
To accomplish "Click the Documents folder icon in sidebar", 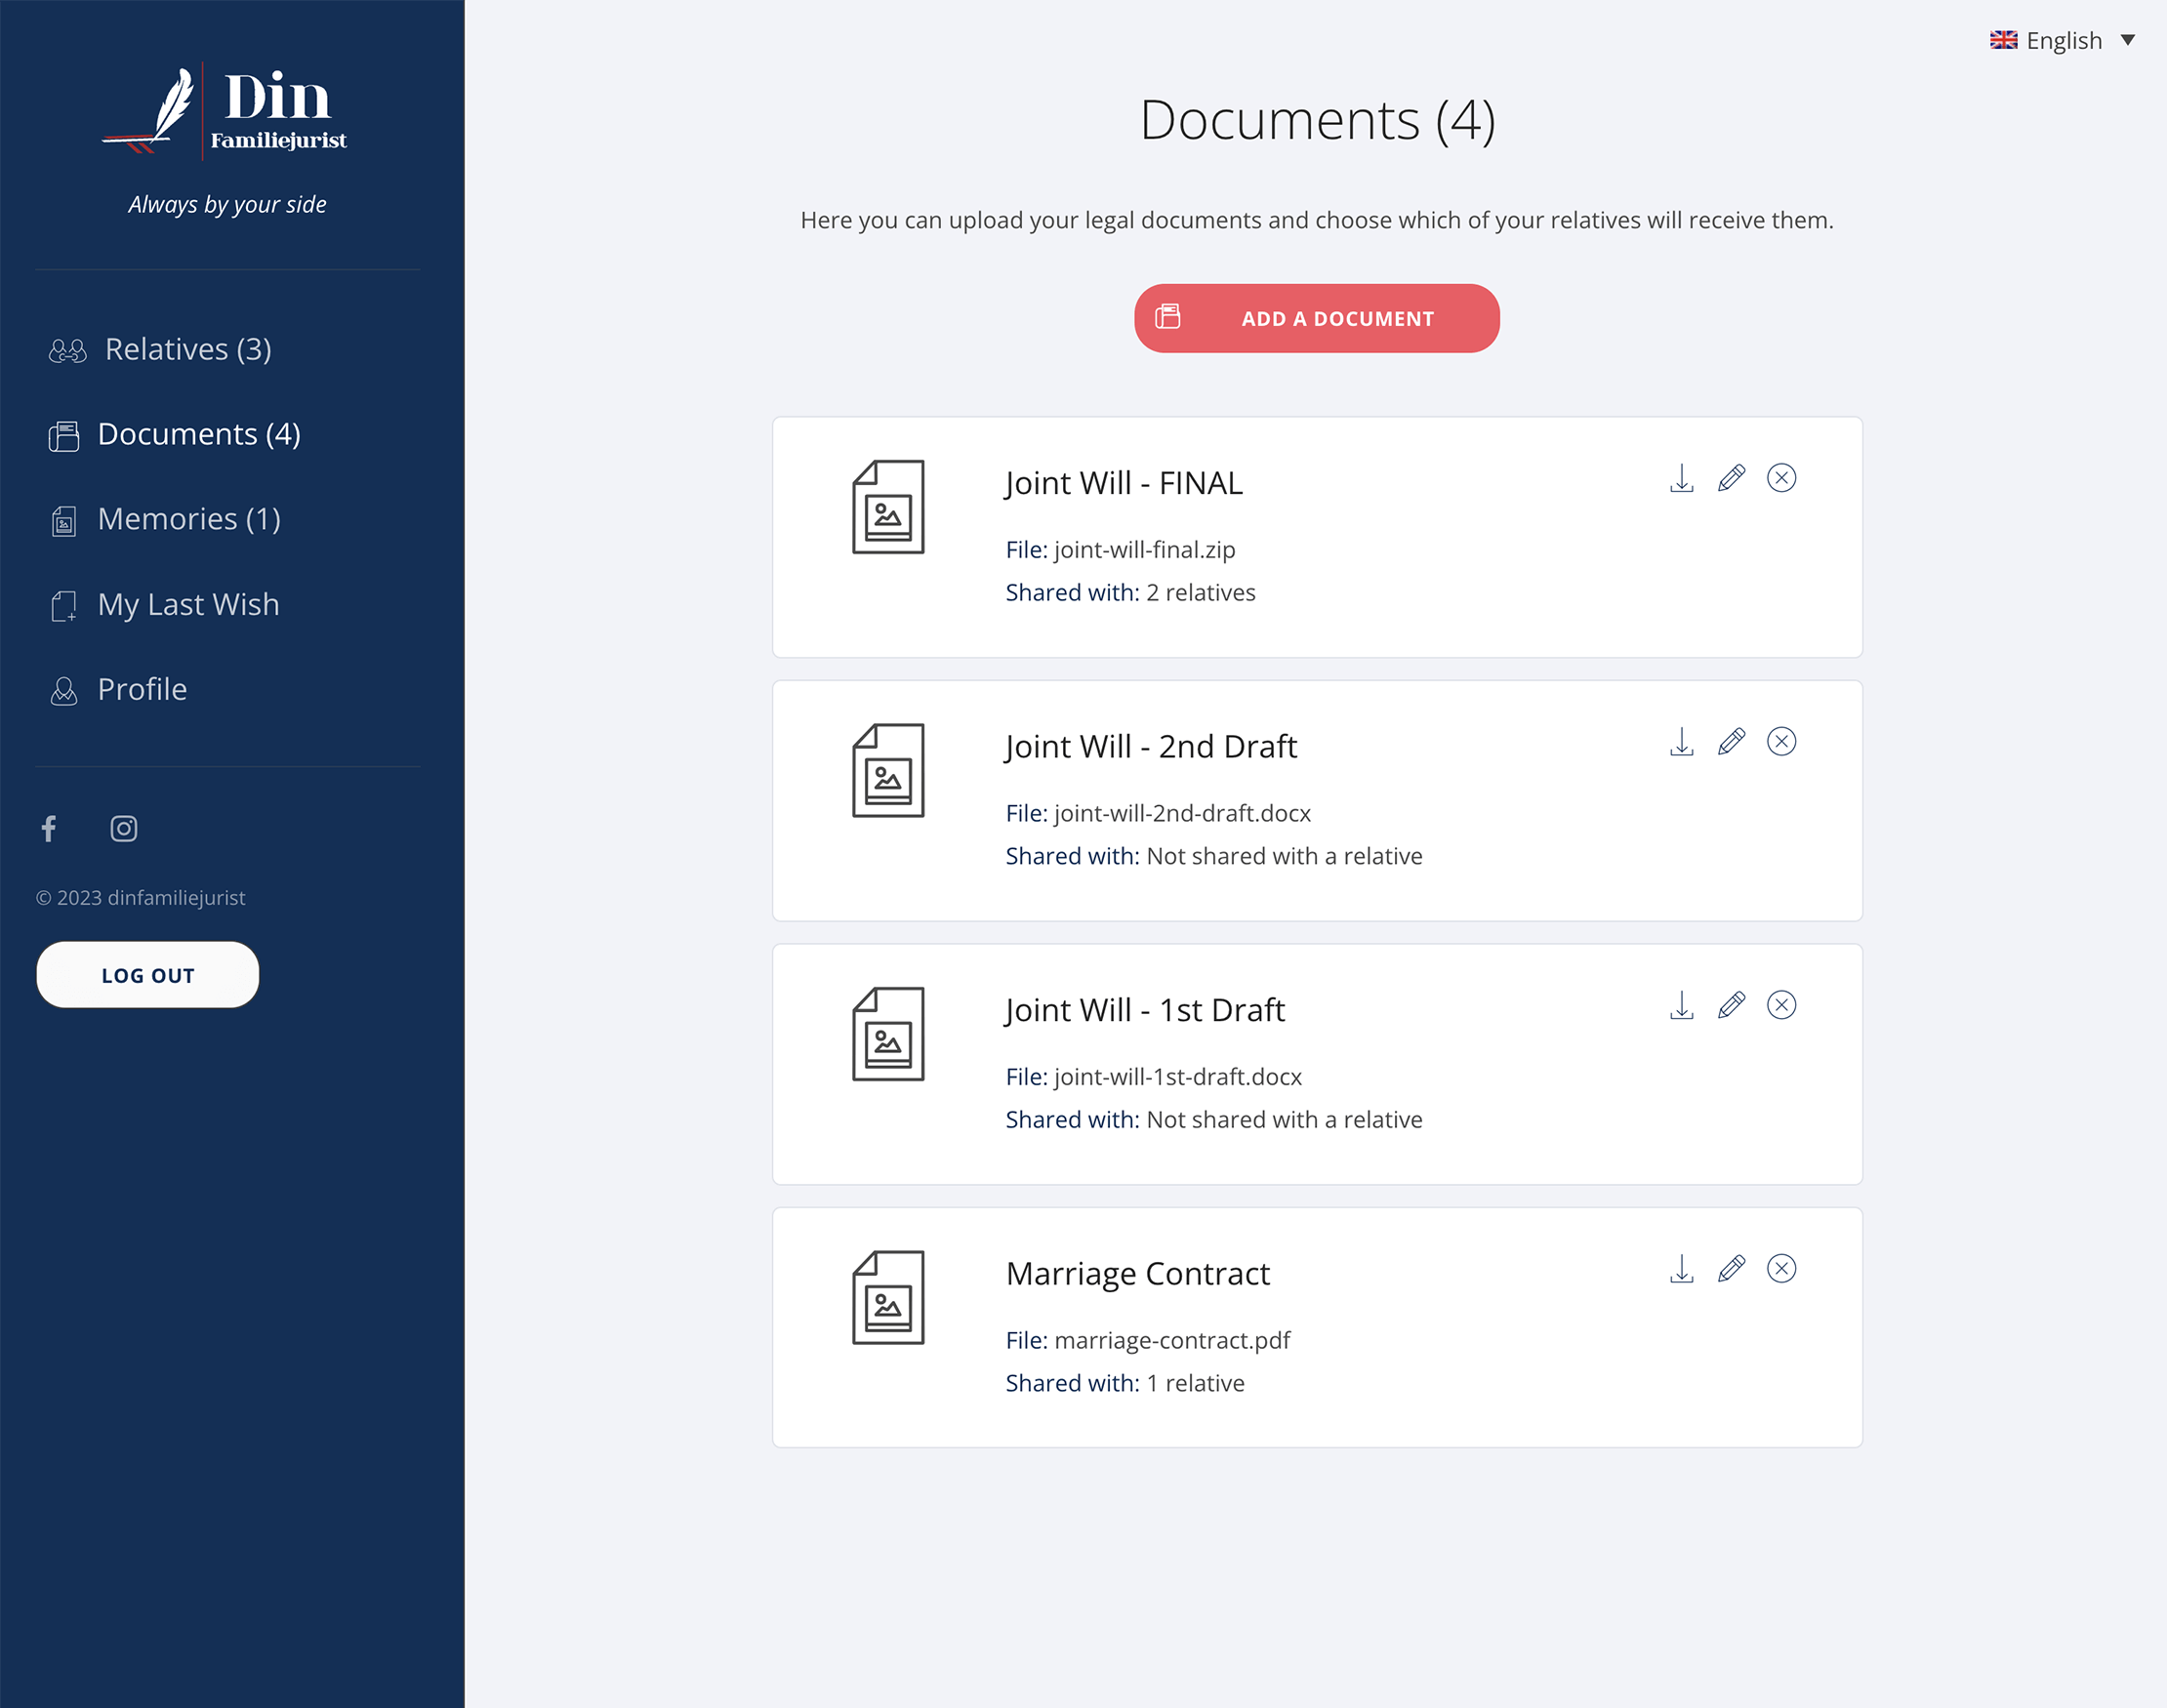I will pos(64,436).
